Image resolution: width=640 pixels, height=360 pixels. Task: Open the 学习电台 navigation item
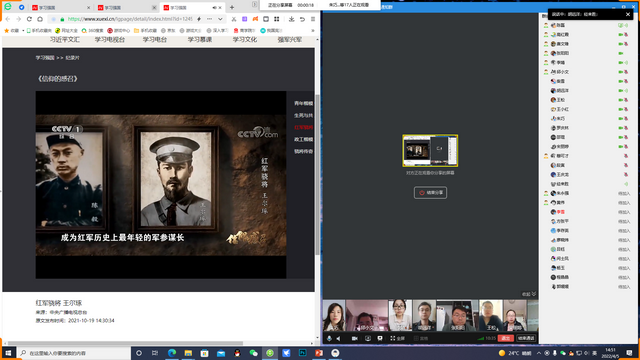tap(155, 40)
